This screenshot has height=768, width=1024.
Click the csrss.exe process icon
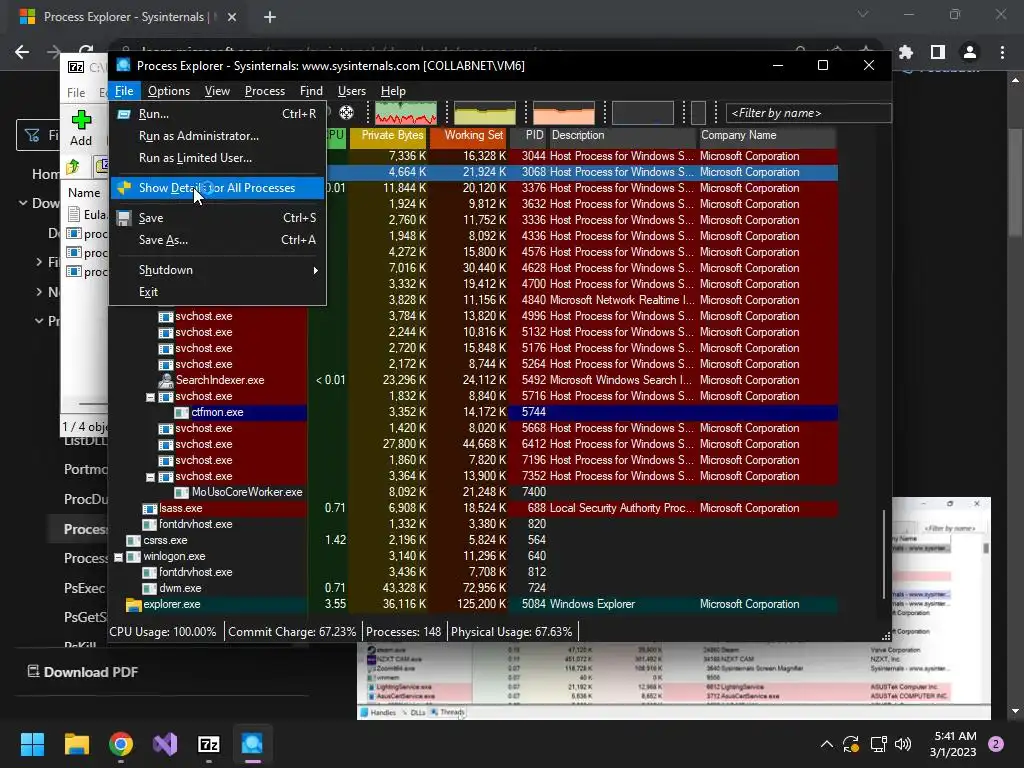[133, 540]
